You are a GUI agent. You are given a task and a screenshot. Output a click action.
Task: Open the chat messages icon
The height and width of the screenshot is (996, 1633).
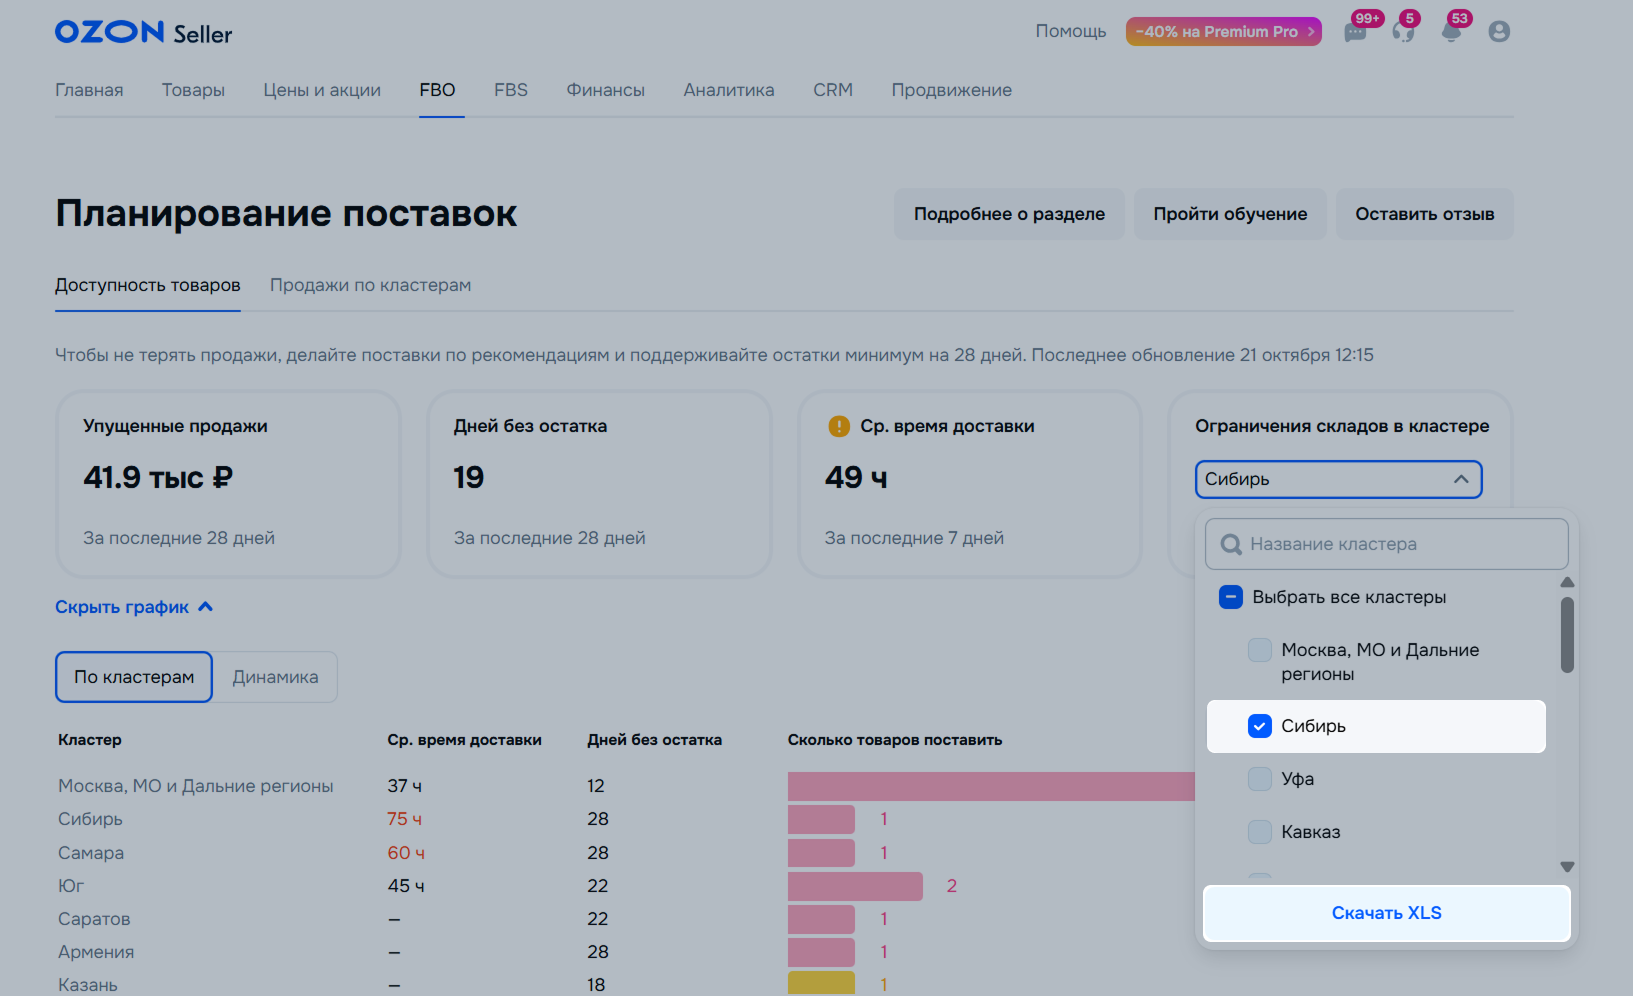tap(1355, 33)
